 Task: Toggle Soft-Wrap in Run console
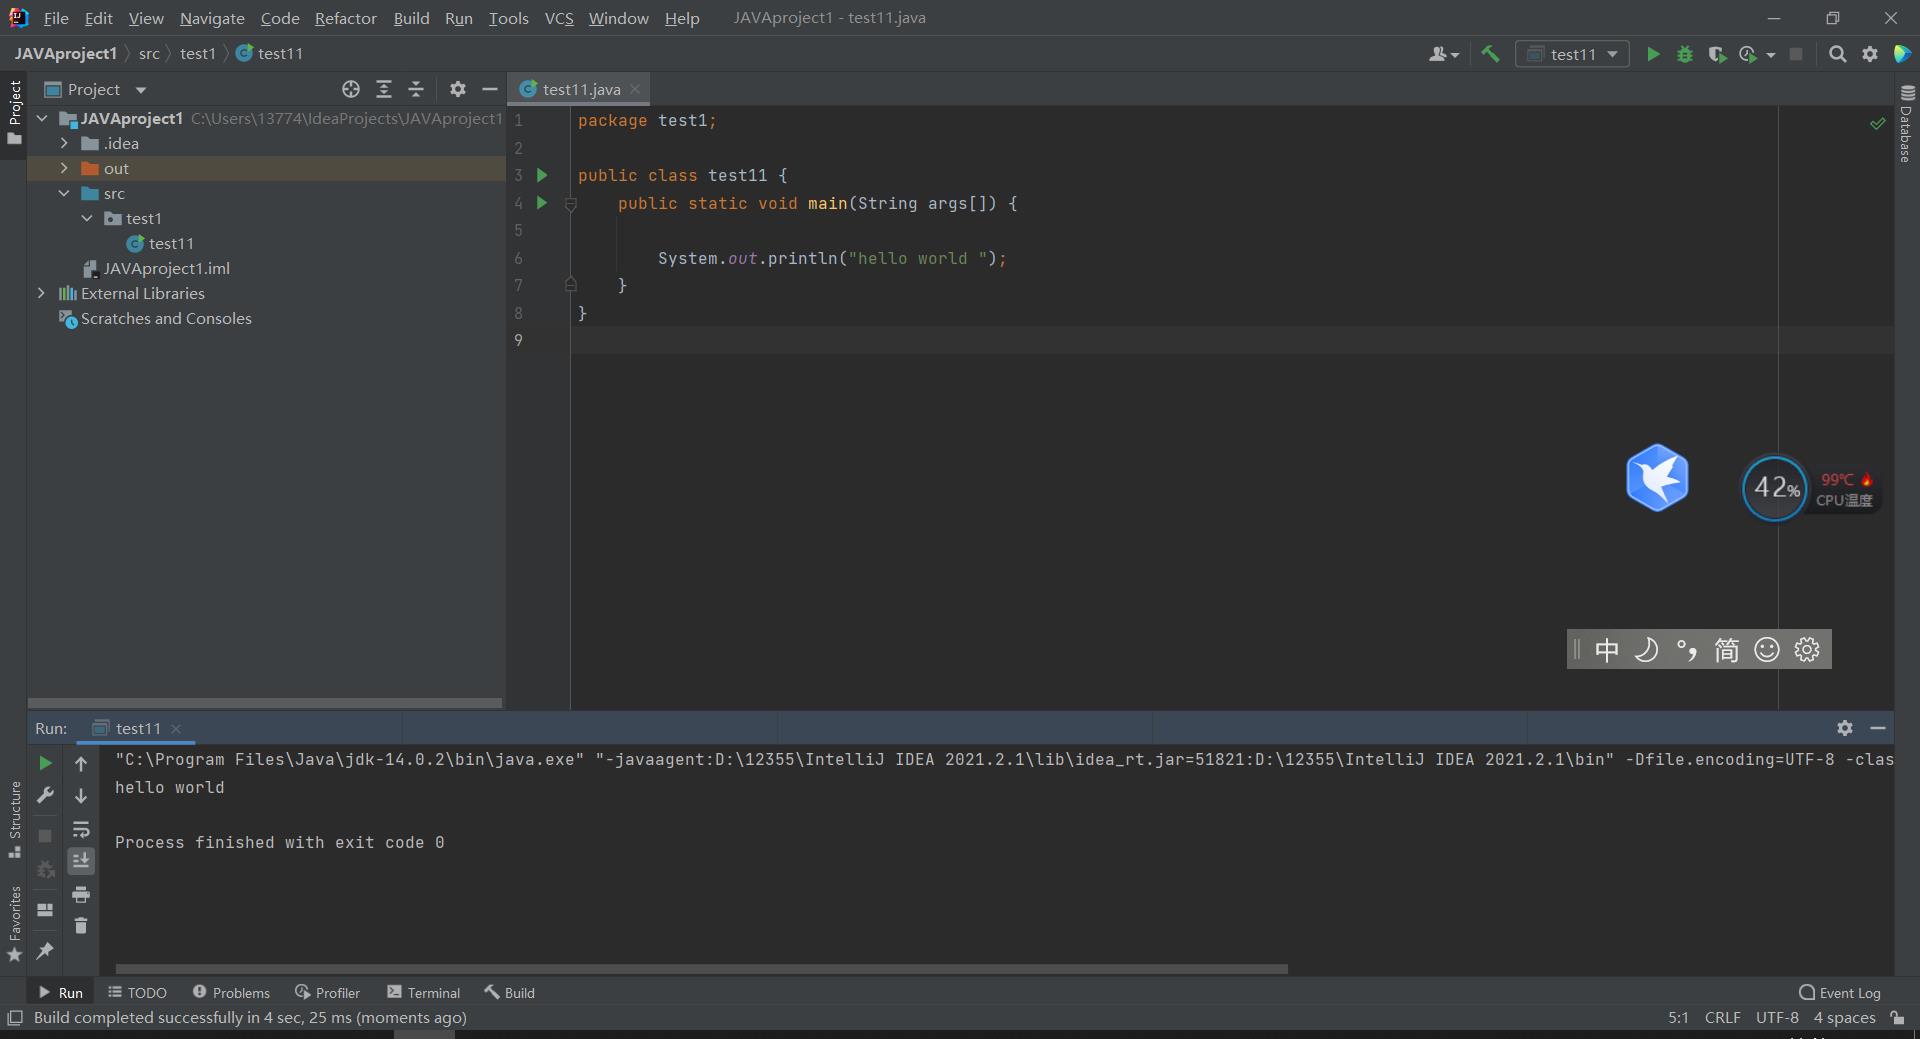81,829
